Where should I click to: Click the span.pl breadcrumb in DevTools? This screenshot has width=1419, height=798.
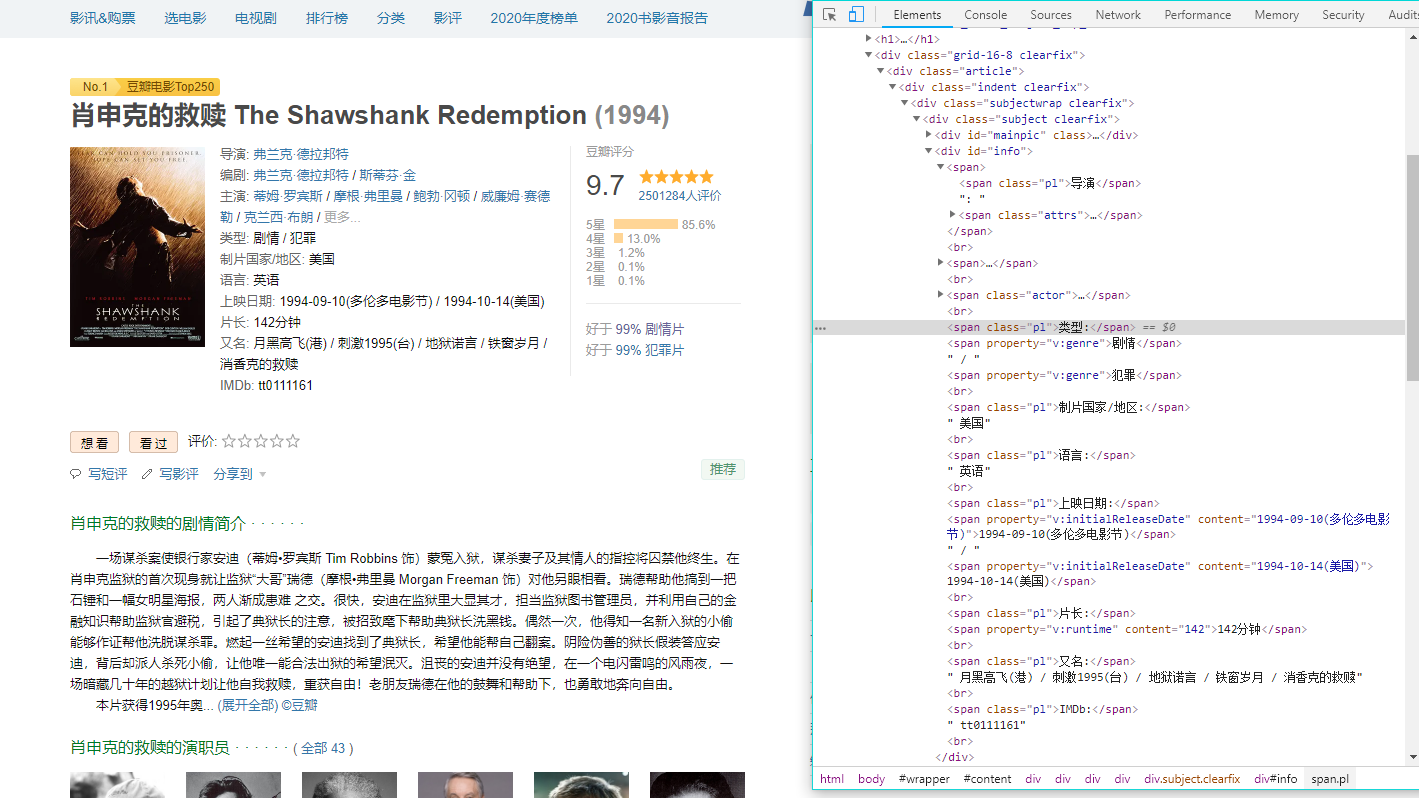(x=1330, y=779)
